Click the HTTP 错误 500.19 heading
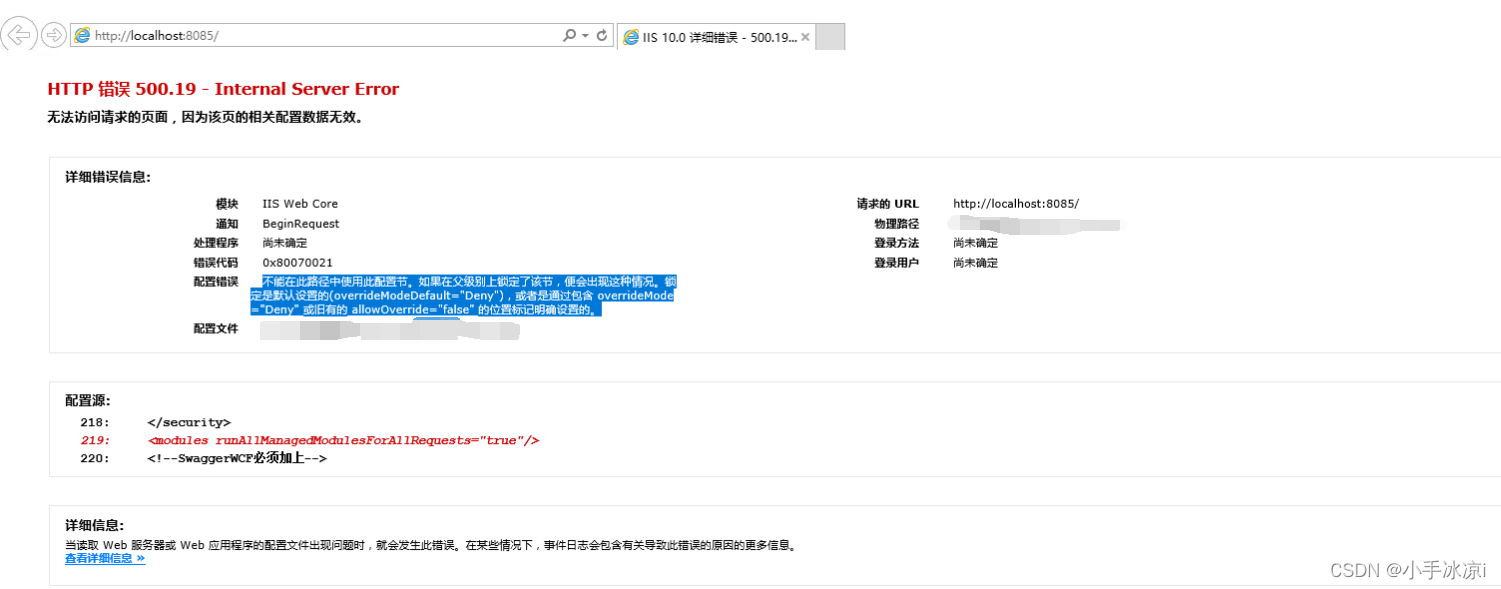 coord(223,89)
